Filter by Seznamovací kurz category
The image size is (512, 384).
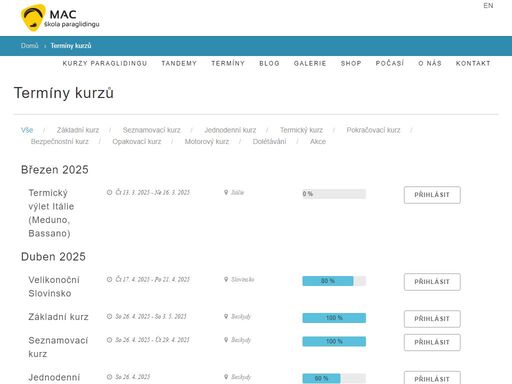pos(151,130)
